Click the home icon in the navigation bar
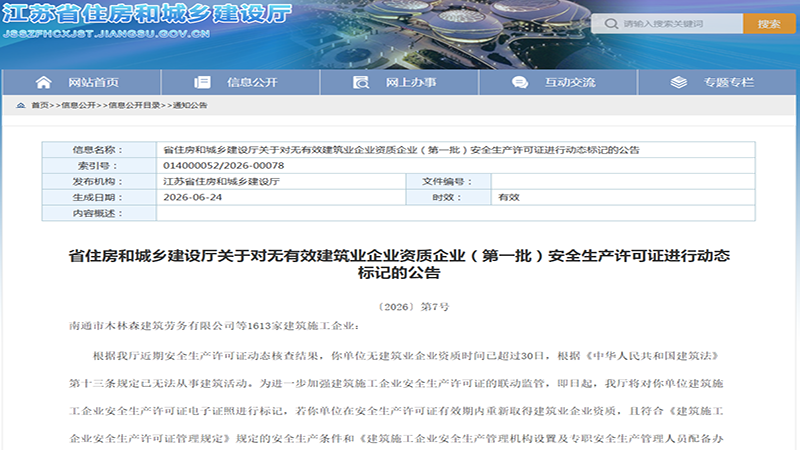 [x=43, y=82]
